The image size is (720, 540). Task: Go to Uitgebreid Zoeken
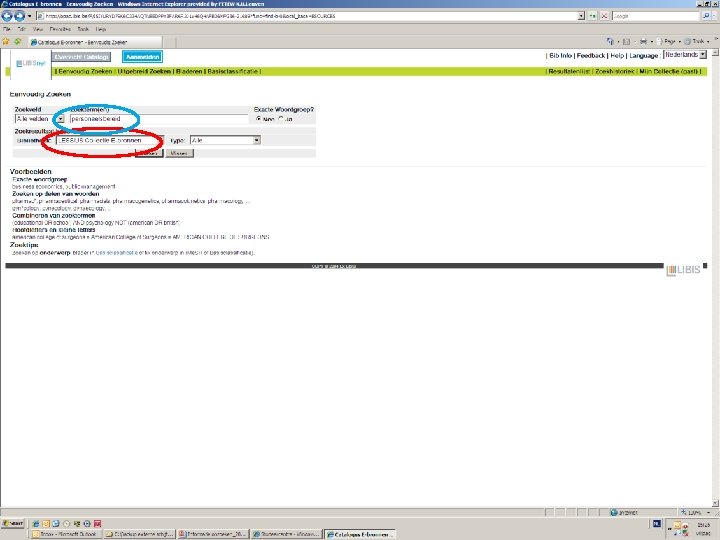144,72
